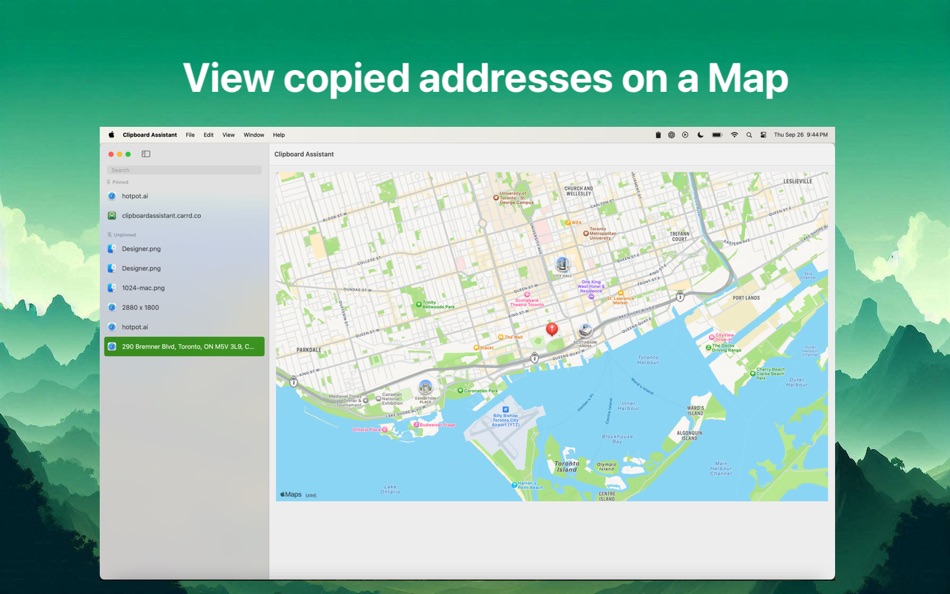
Task: Toggle the sidebar with the panel icon
Action: (x=146, y=154)
